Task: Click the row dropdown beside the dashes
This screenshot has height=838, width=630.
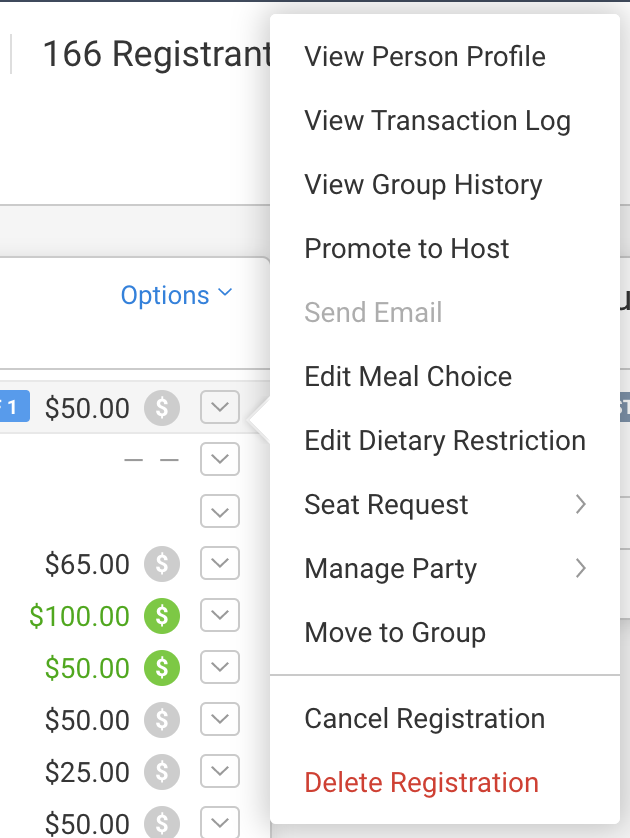Action: [x=220, y=460]
